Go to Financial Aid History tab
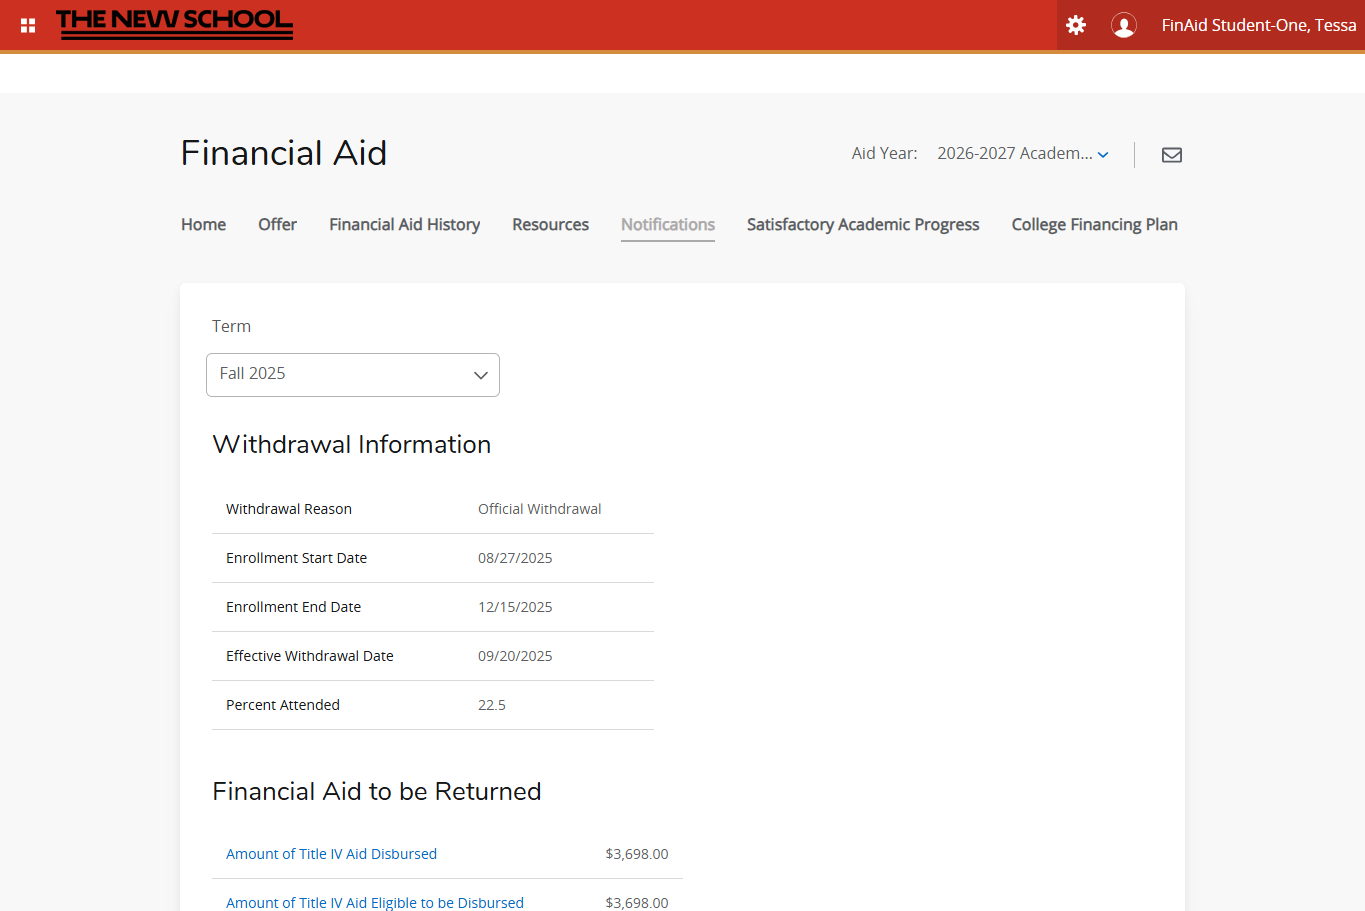This screenshot has height=911, width=1365. click(404, 225)
